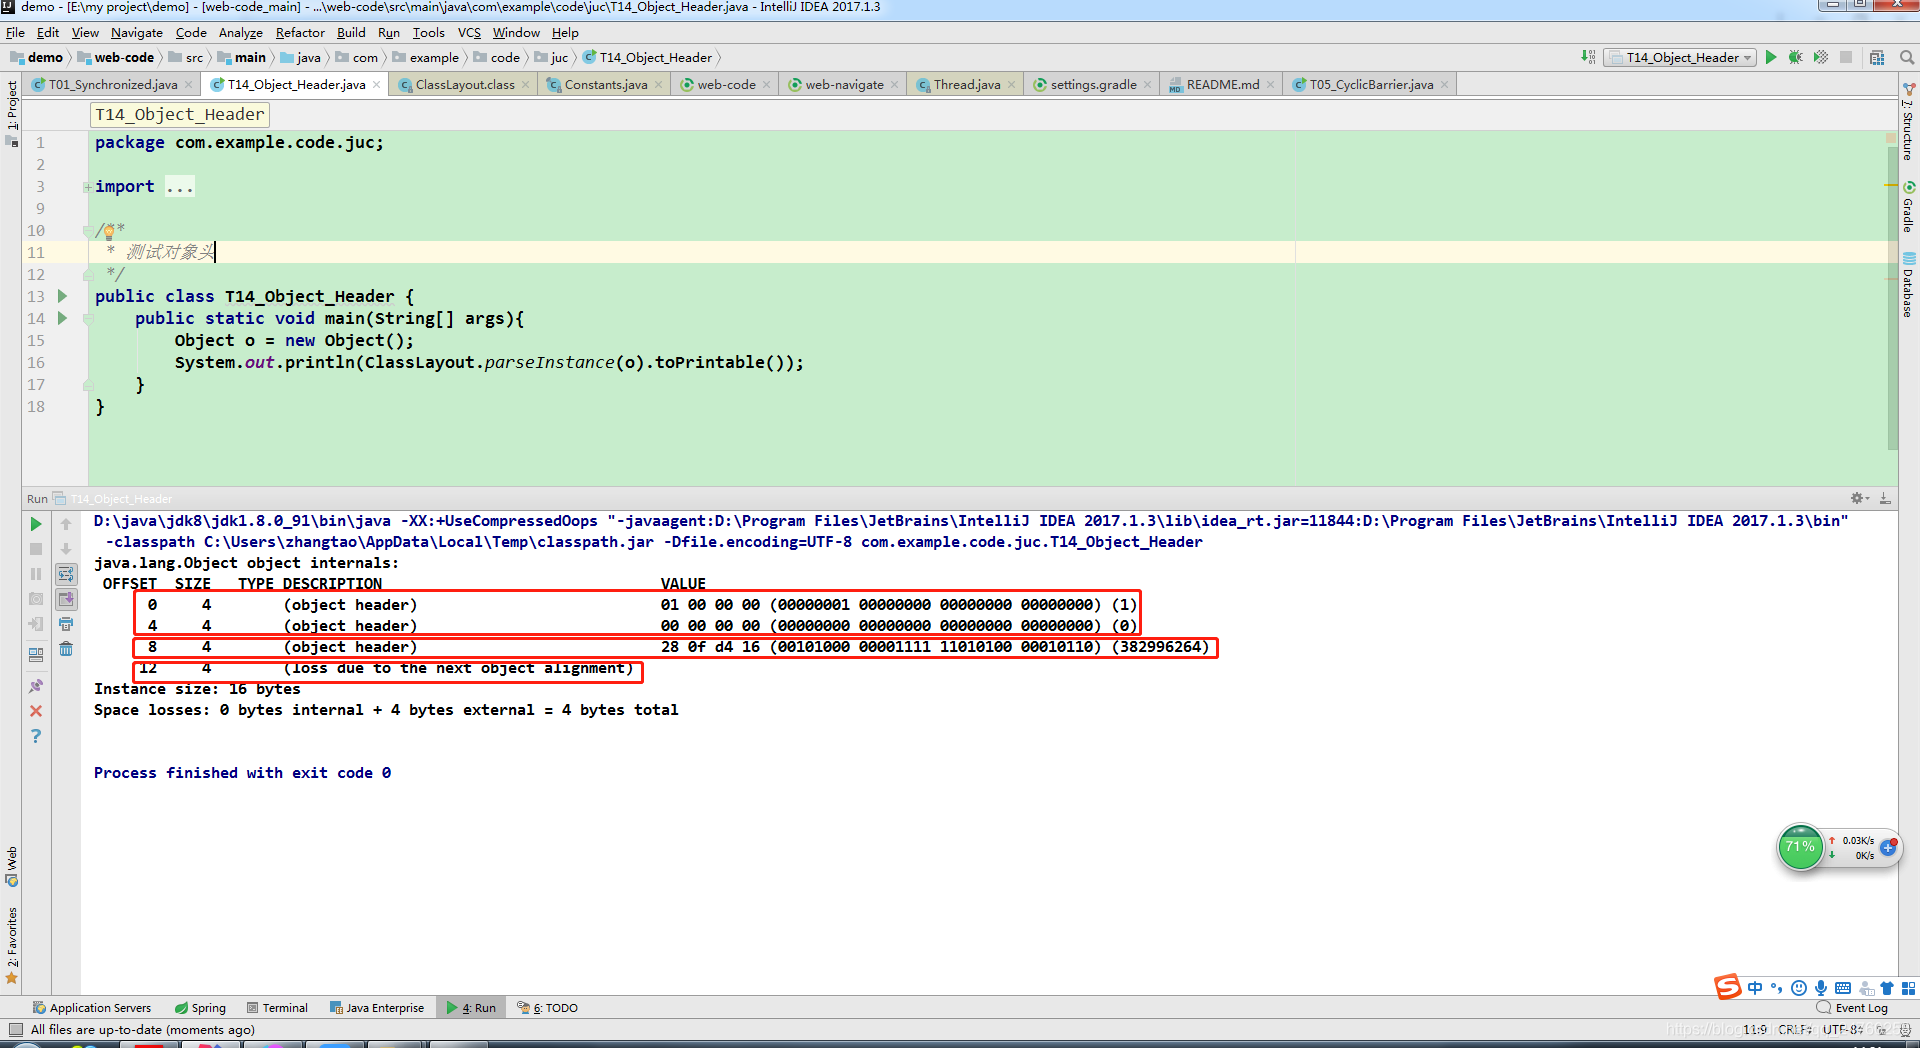1920x1048 pixels.
Task: Hide the Run tool window
Action: pyautogui.click(x=1885, y=498)
